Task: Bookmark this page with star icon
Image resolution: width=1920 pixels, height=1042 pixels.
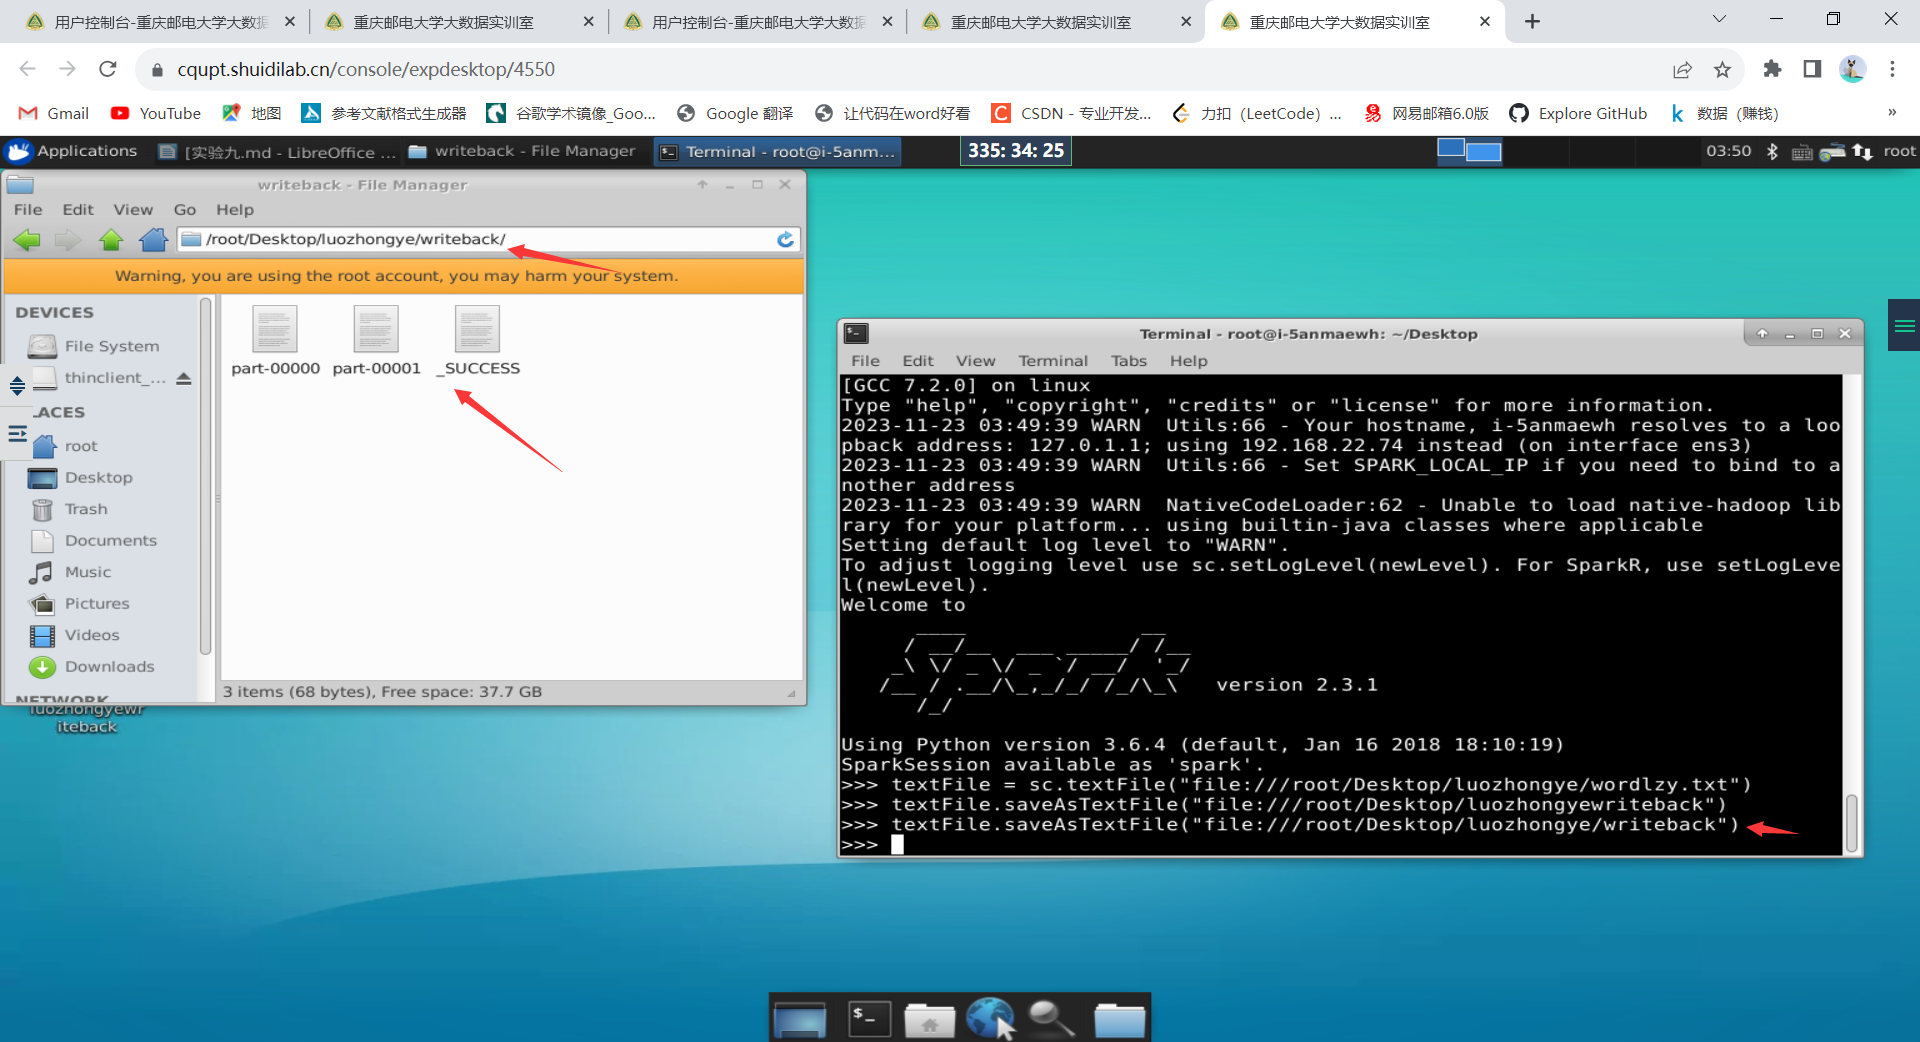Action: click(x=1722, y=69)
